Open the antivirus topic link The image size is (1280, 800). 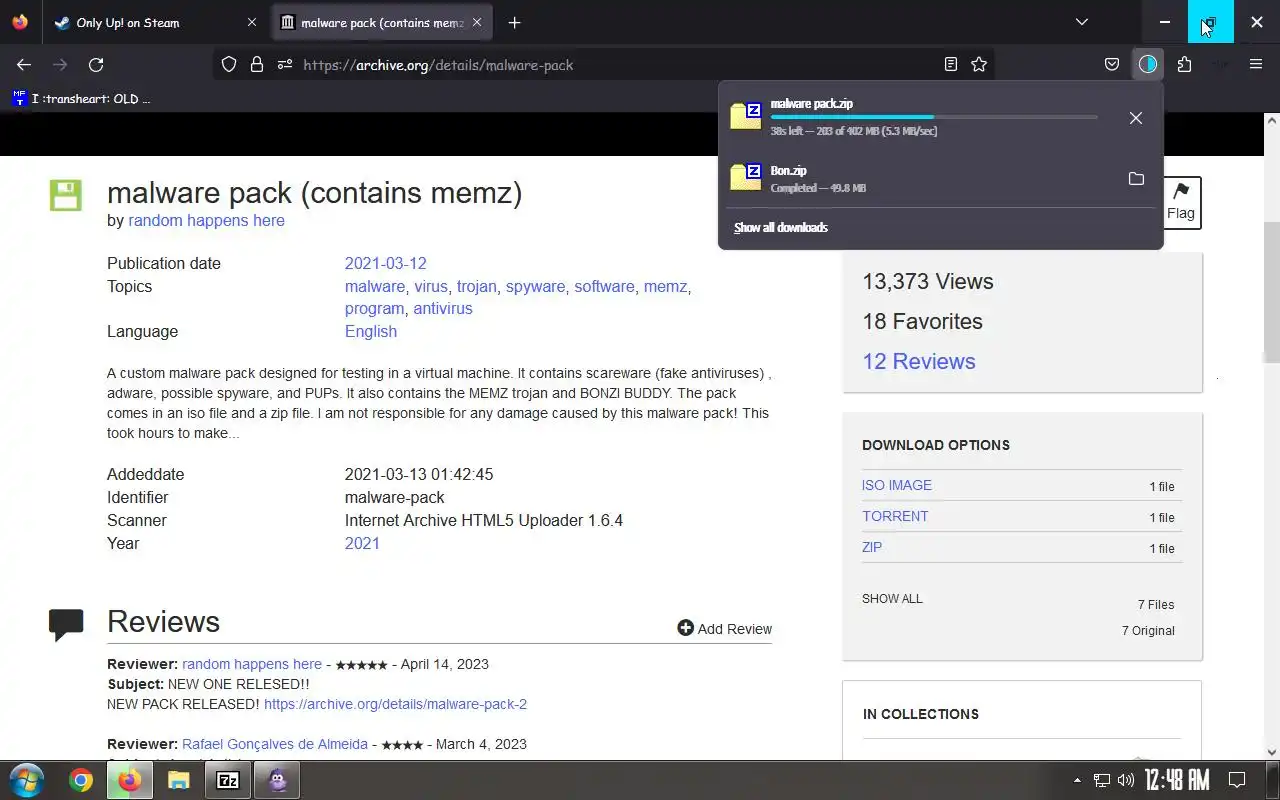tap(443, 308)
